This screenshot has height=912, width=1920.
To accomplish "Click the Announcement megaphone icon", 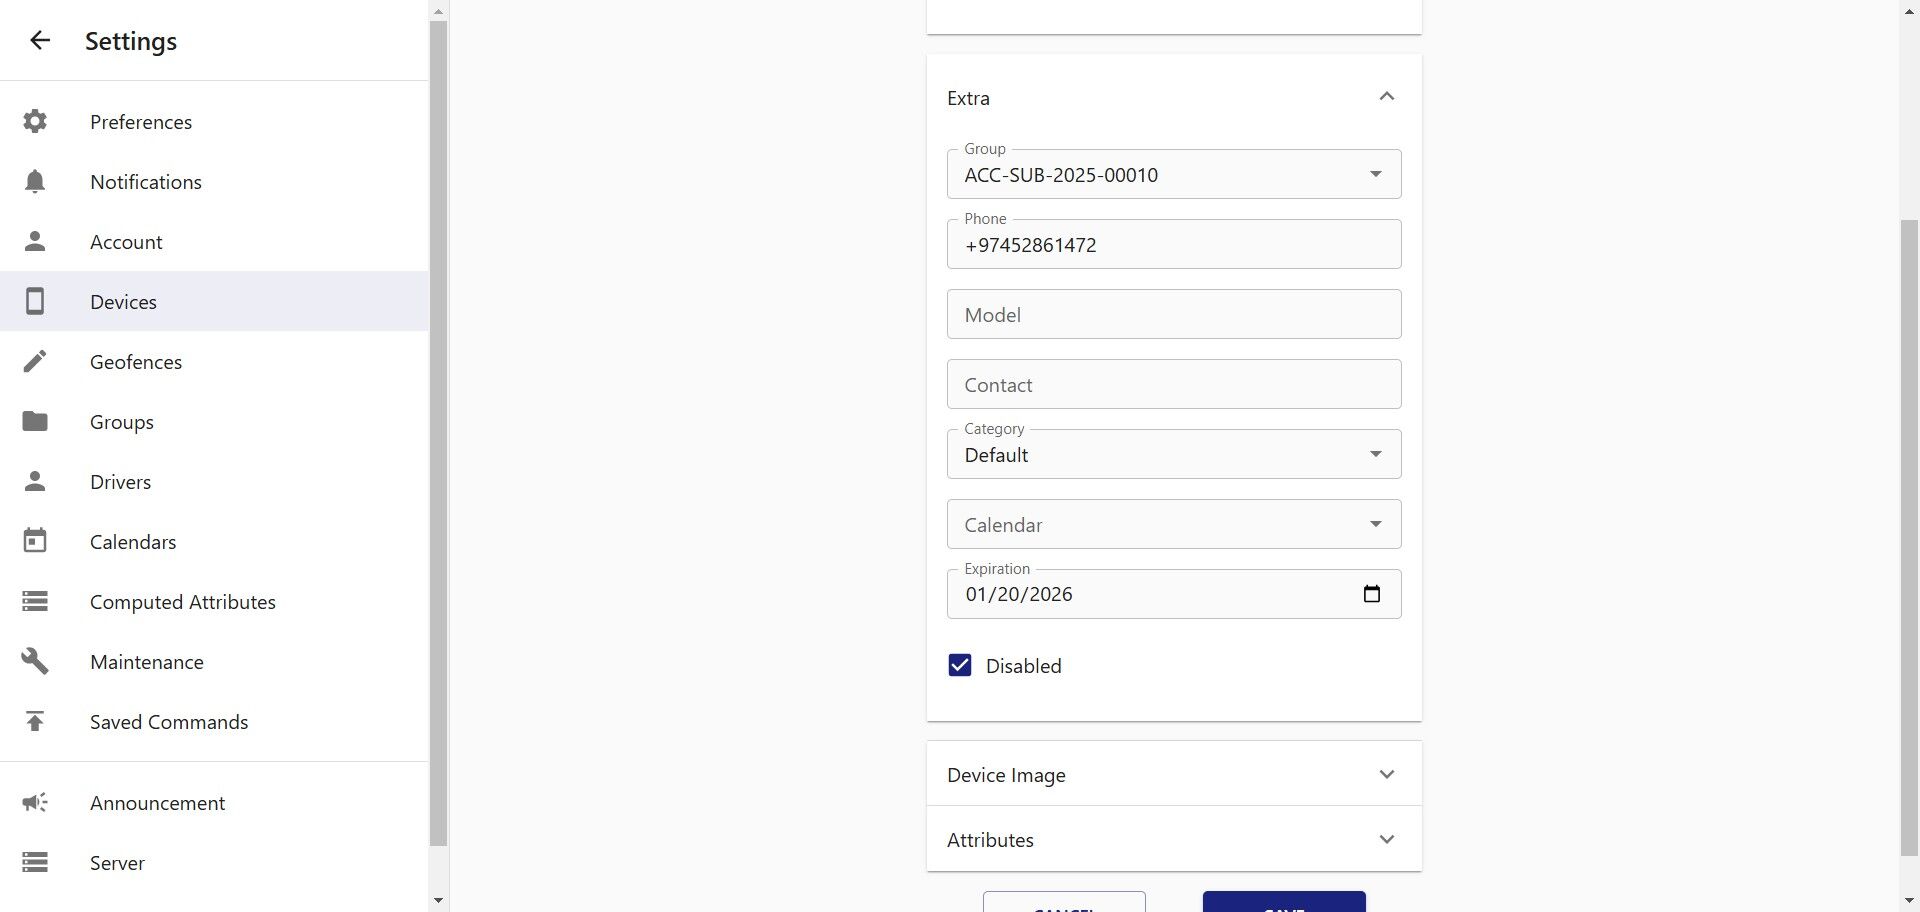I will click(35, 802).
